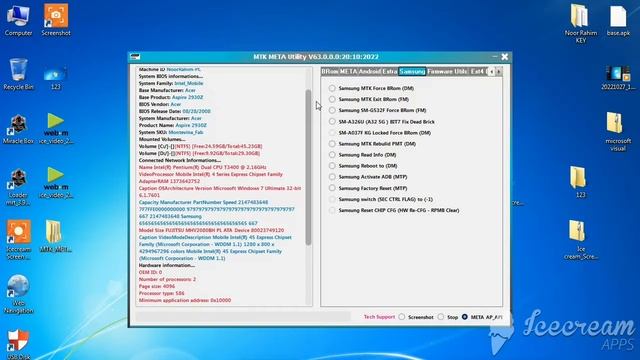640x360 pixels.
Task: Click the Page size: 4096 line
Action: point(157,286)
